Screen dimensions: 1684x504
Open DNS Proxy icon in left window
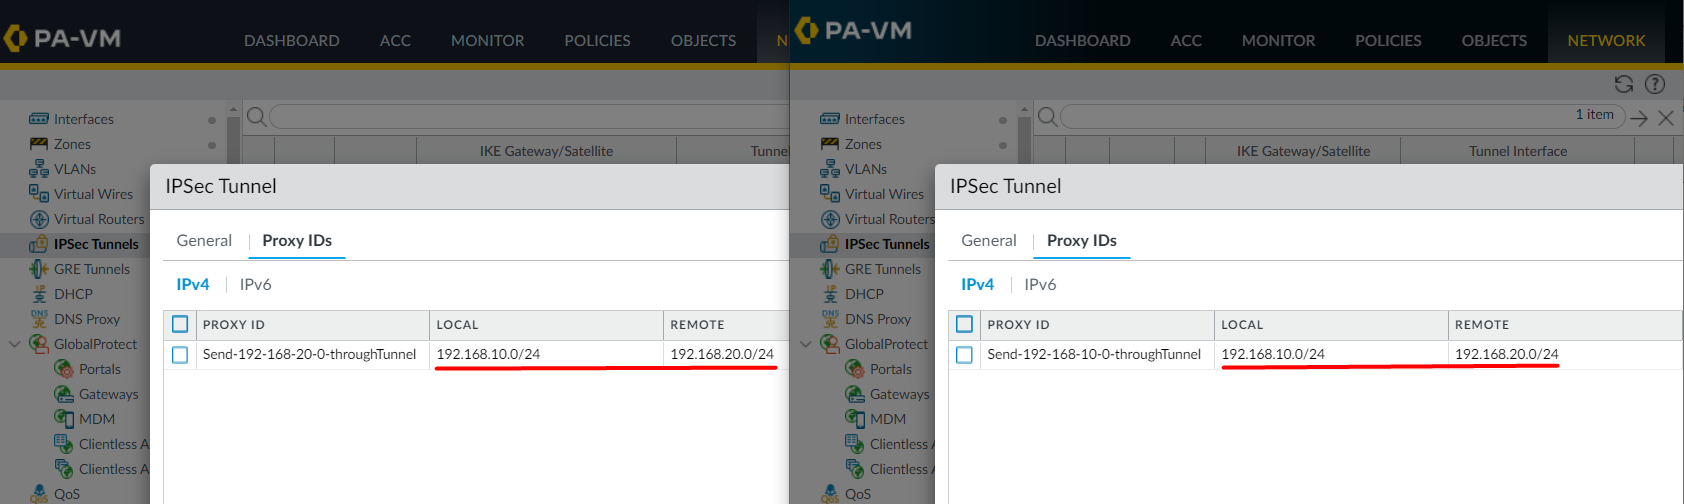(39, 318)
